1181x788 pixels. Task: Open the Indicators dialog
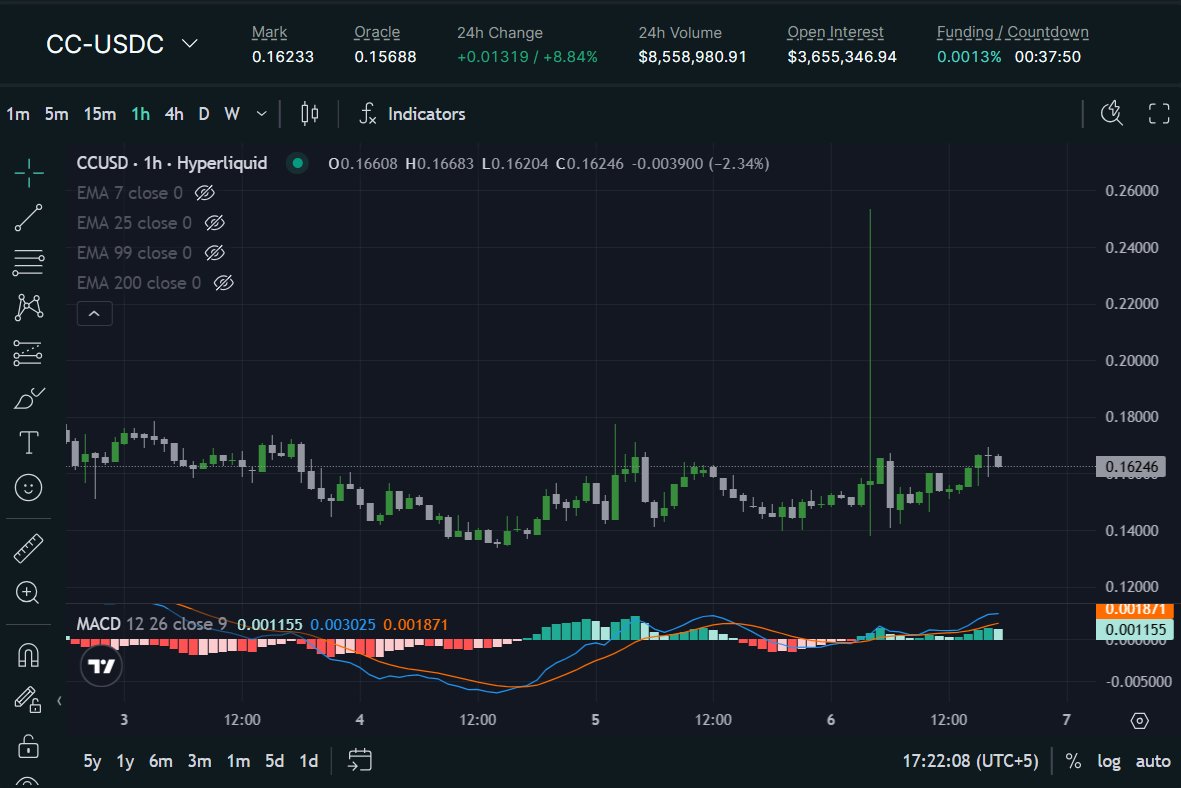tap(412, 114)
